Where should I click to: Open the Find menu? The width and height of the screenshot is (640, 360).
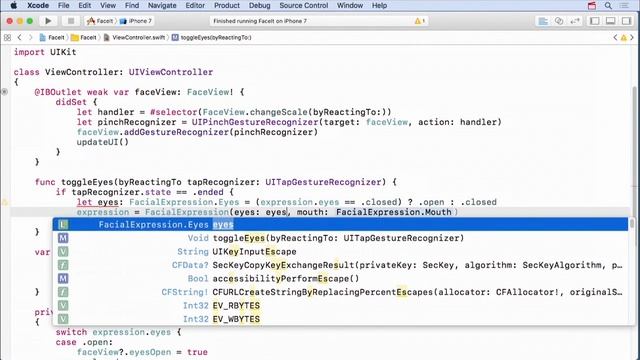pyautogui.click(x=132, y=5)
